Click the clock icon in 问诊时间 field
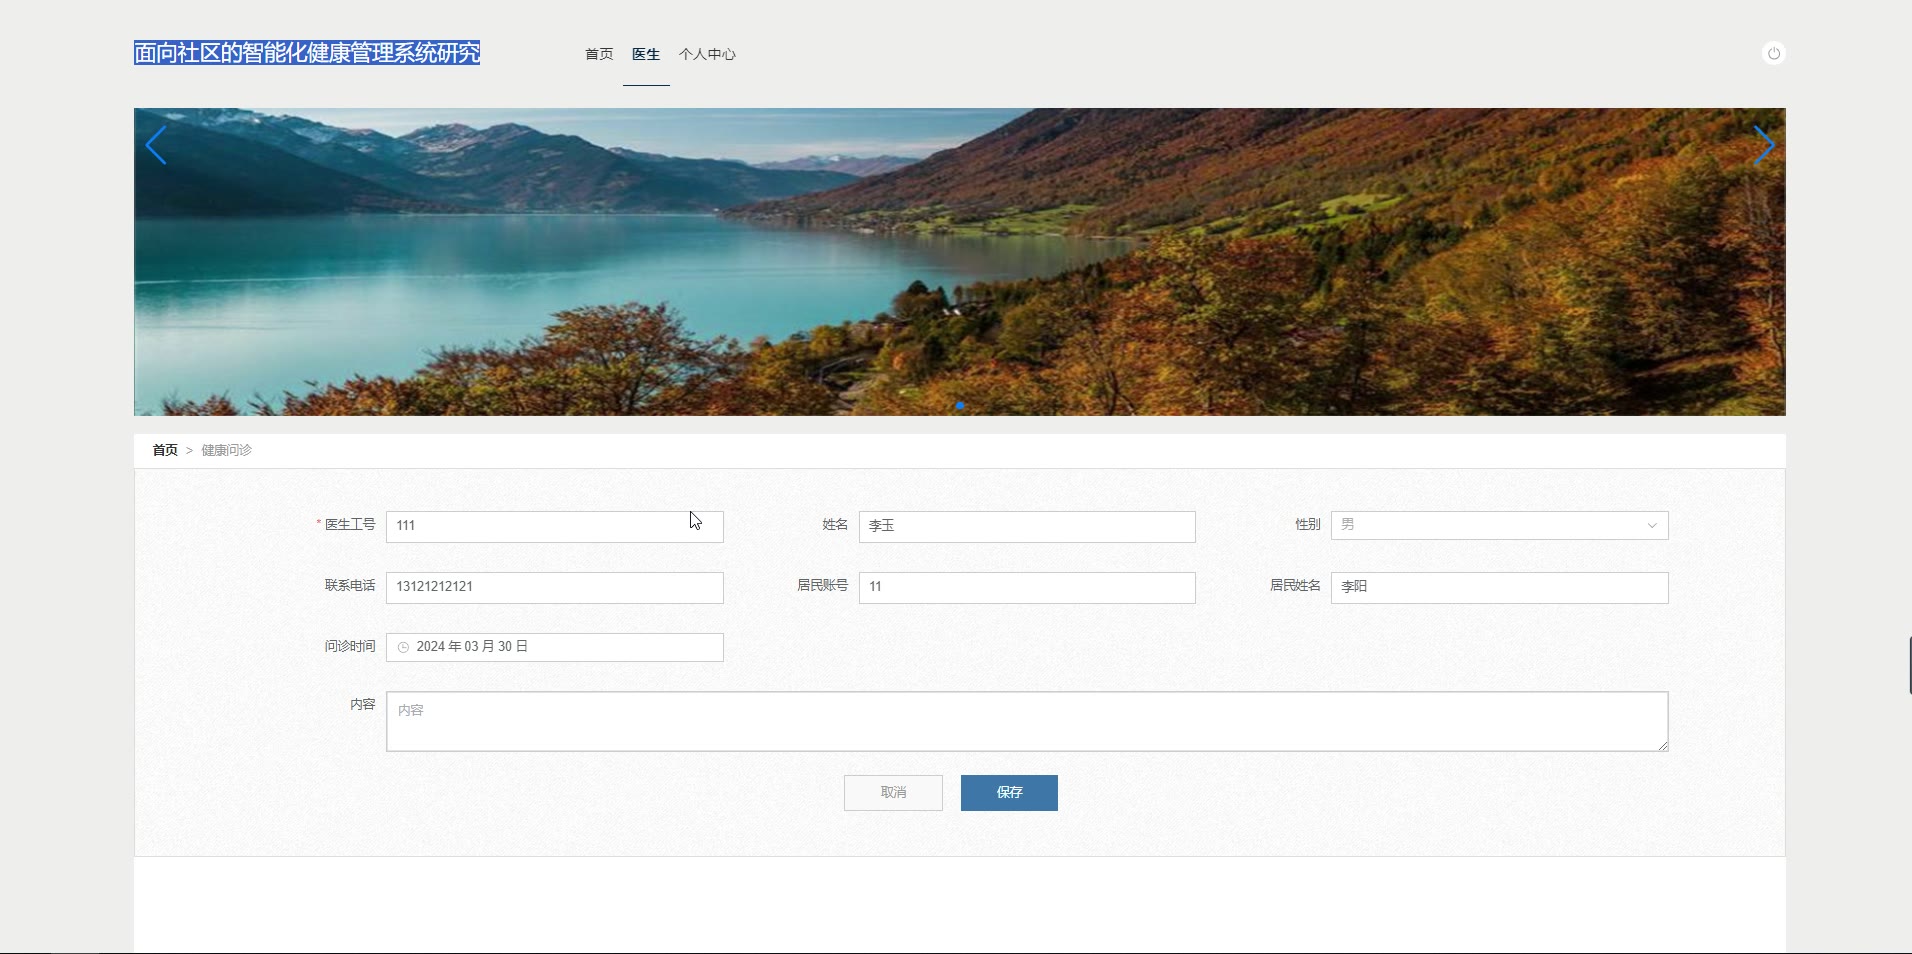The image size is (1912, 954). coord(403,647)
